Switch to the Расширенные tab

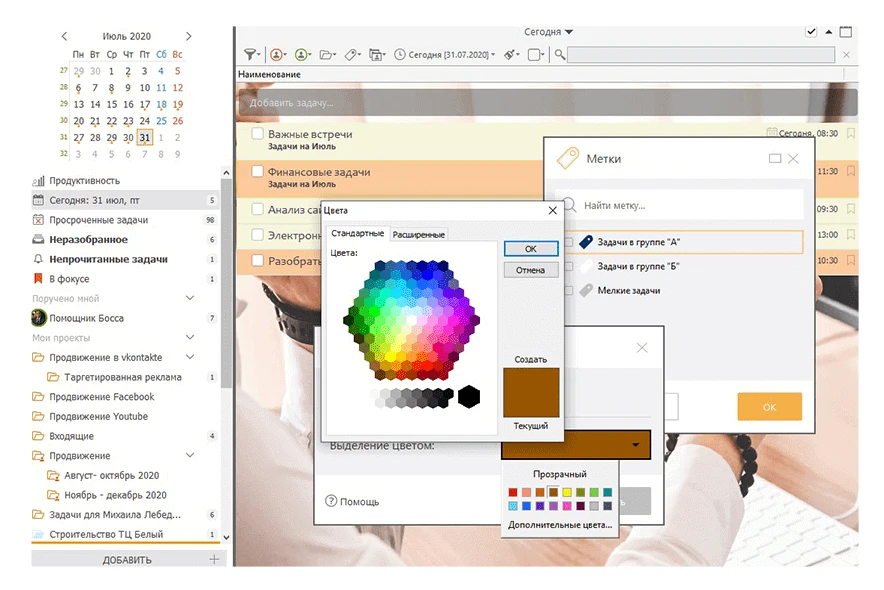point(418,234)
